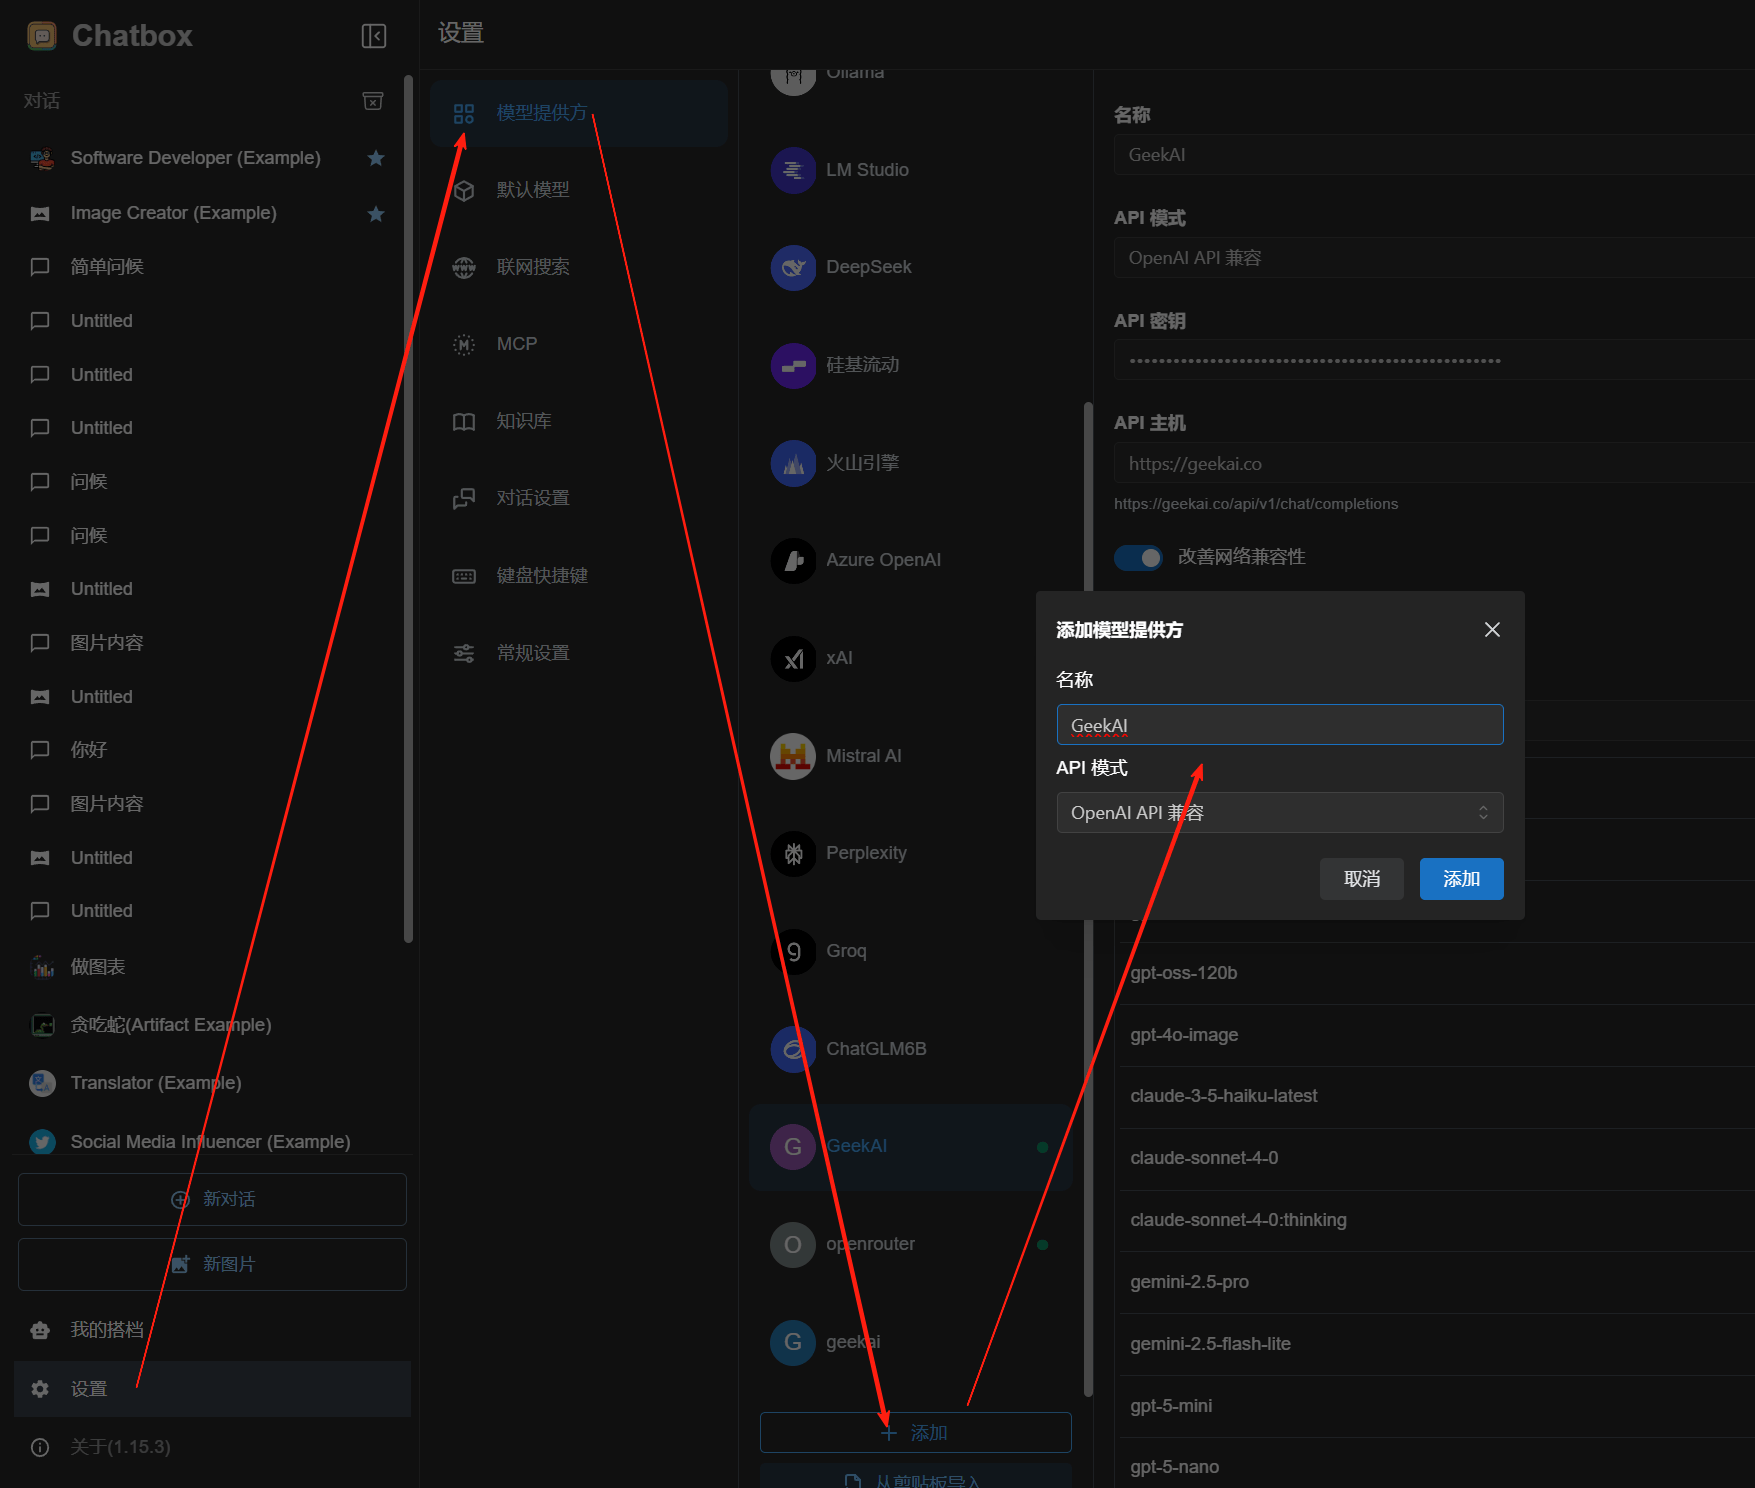Open the LM Studio provider icon
The width and height of the screenshot is (1755, 1488).
(793, 170)
